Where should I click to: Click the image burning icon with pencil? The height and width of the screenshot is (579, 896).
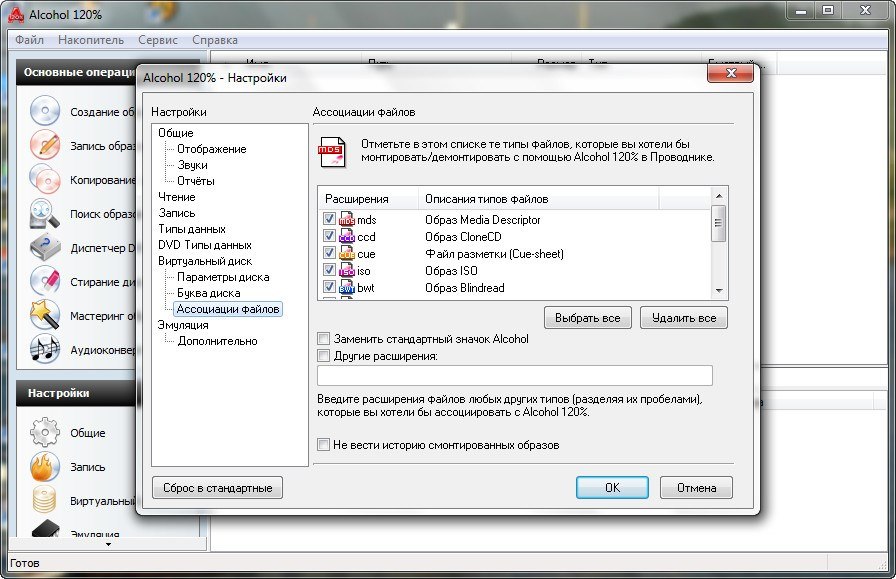click(x=45, y=146)
